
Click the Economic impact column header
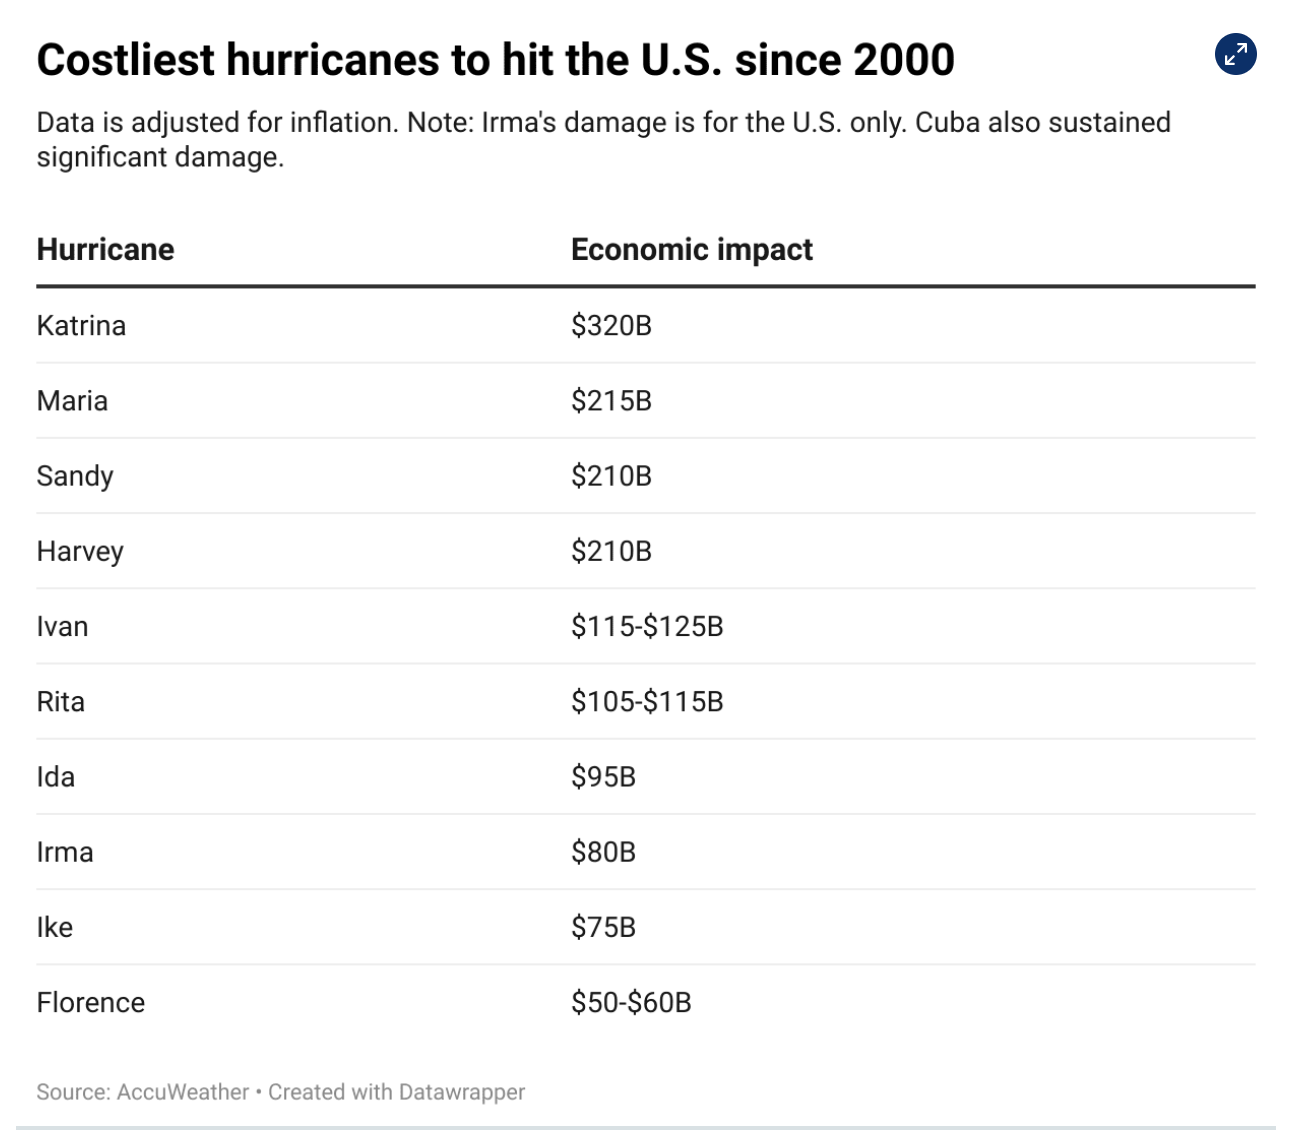691,249
